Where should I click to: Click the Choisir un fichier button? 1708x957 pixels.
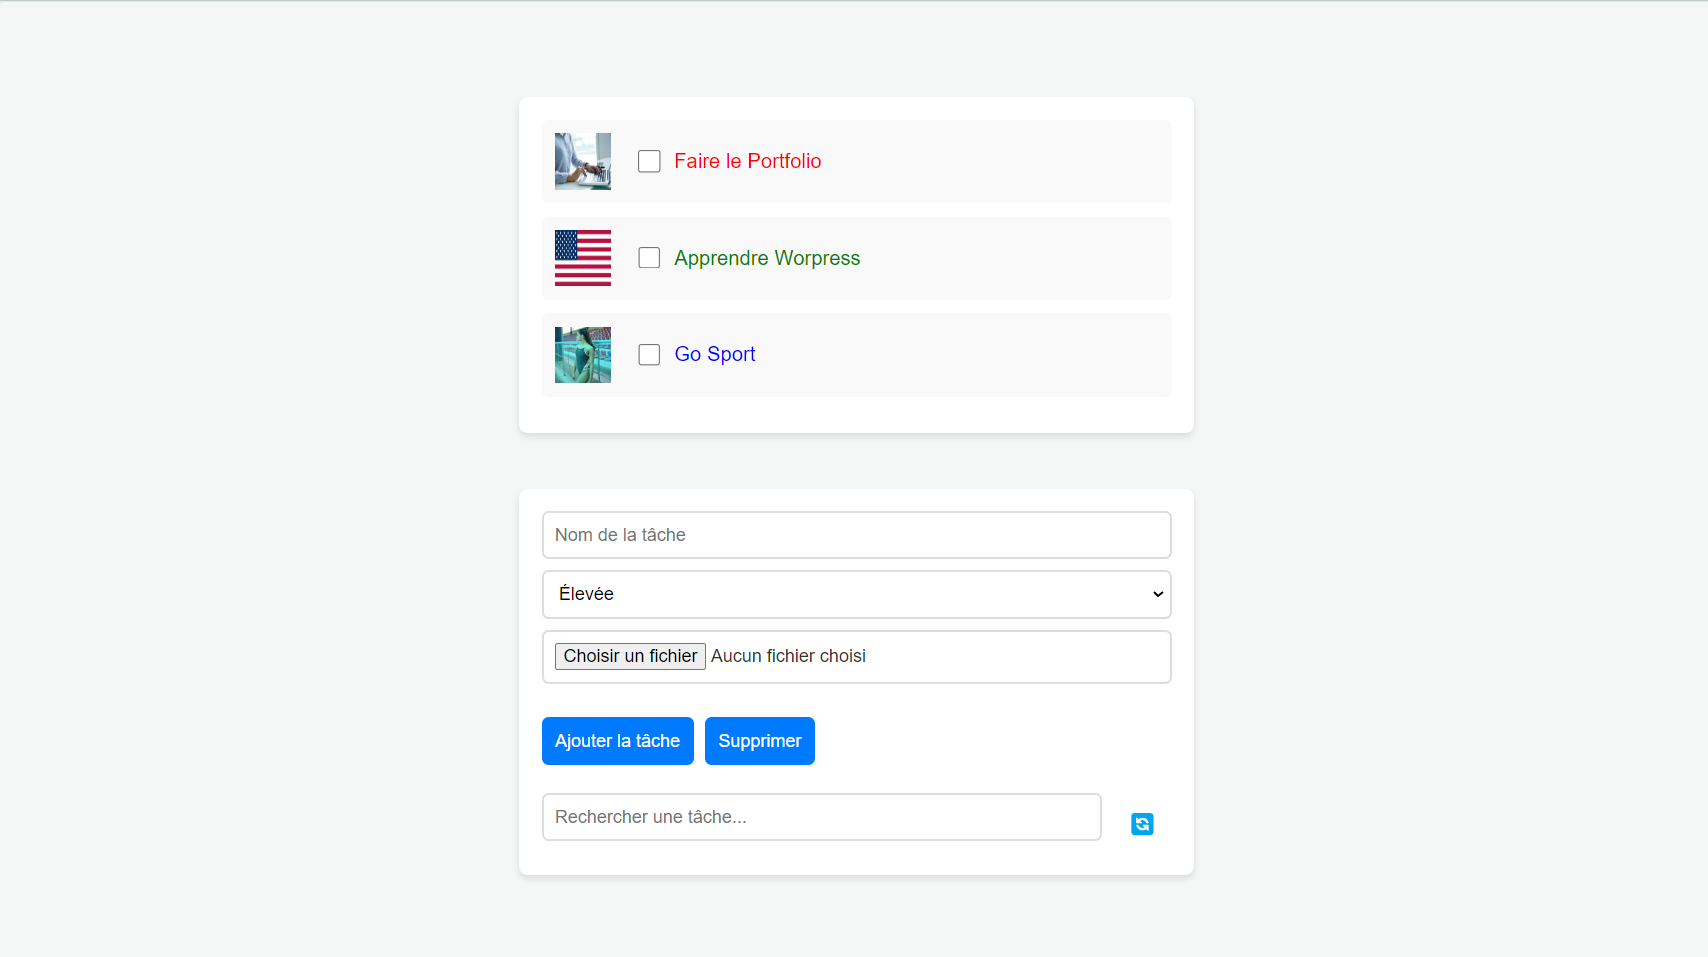[x=630, y=656]
